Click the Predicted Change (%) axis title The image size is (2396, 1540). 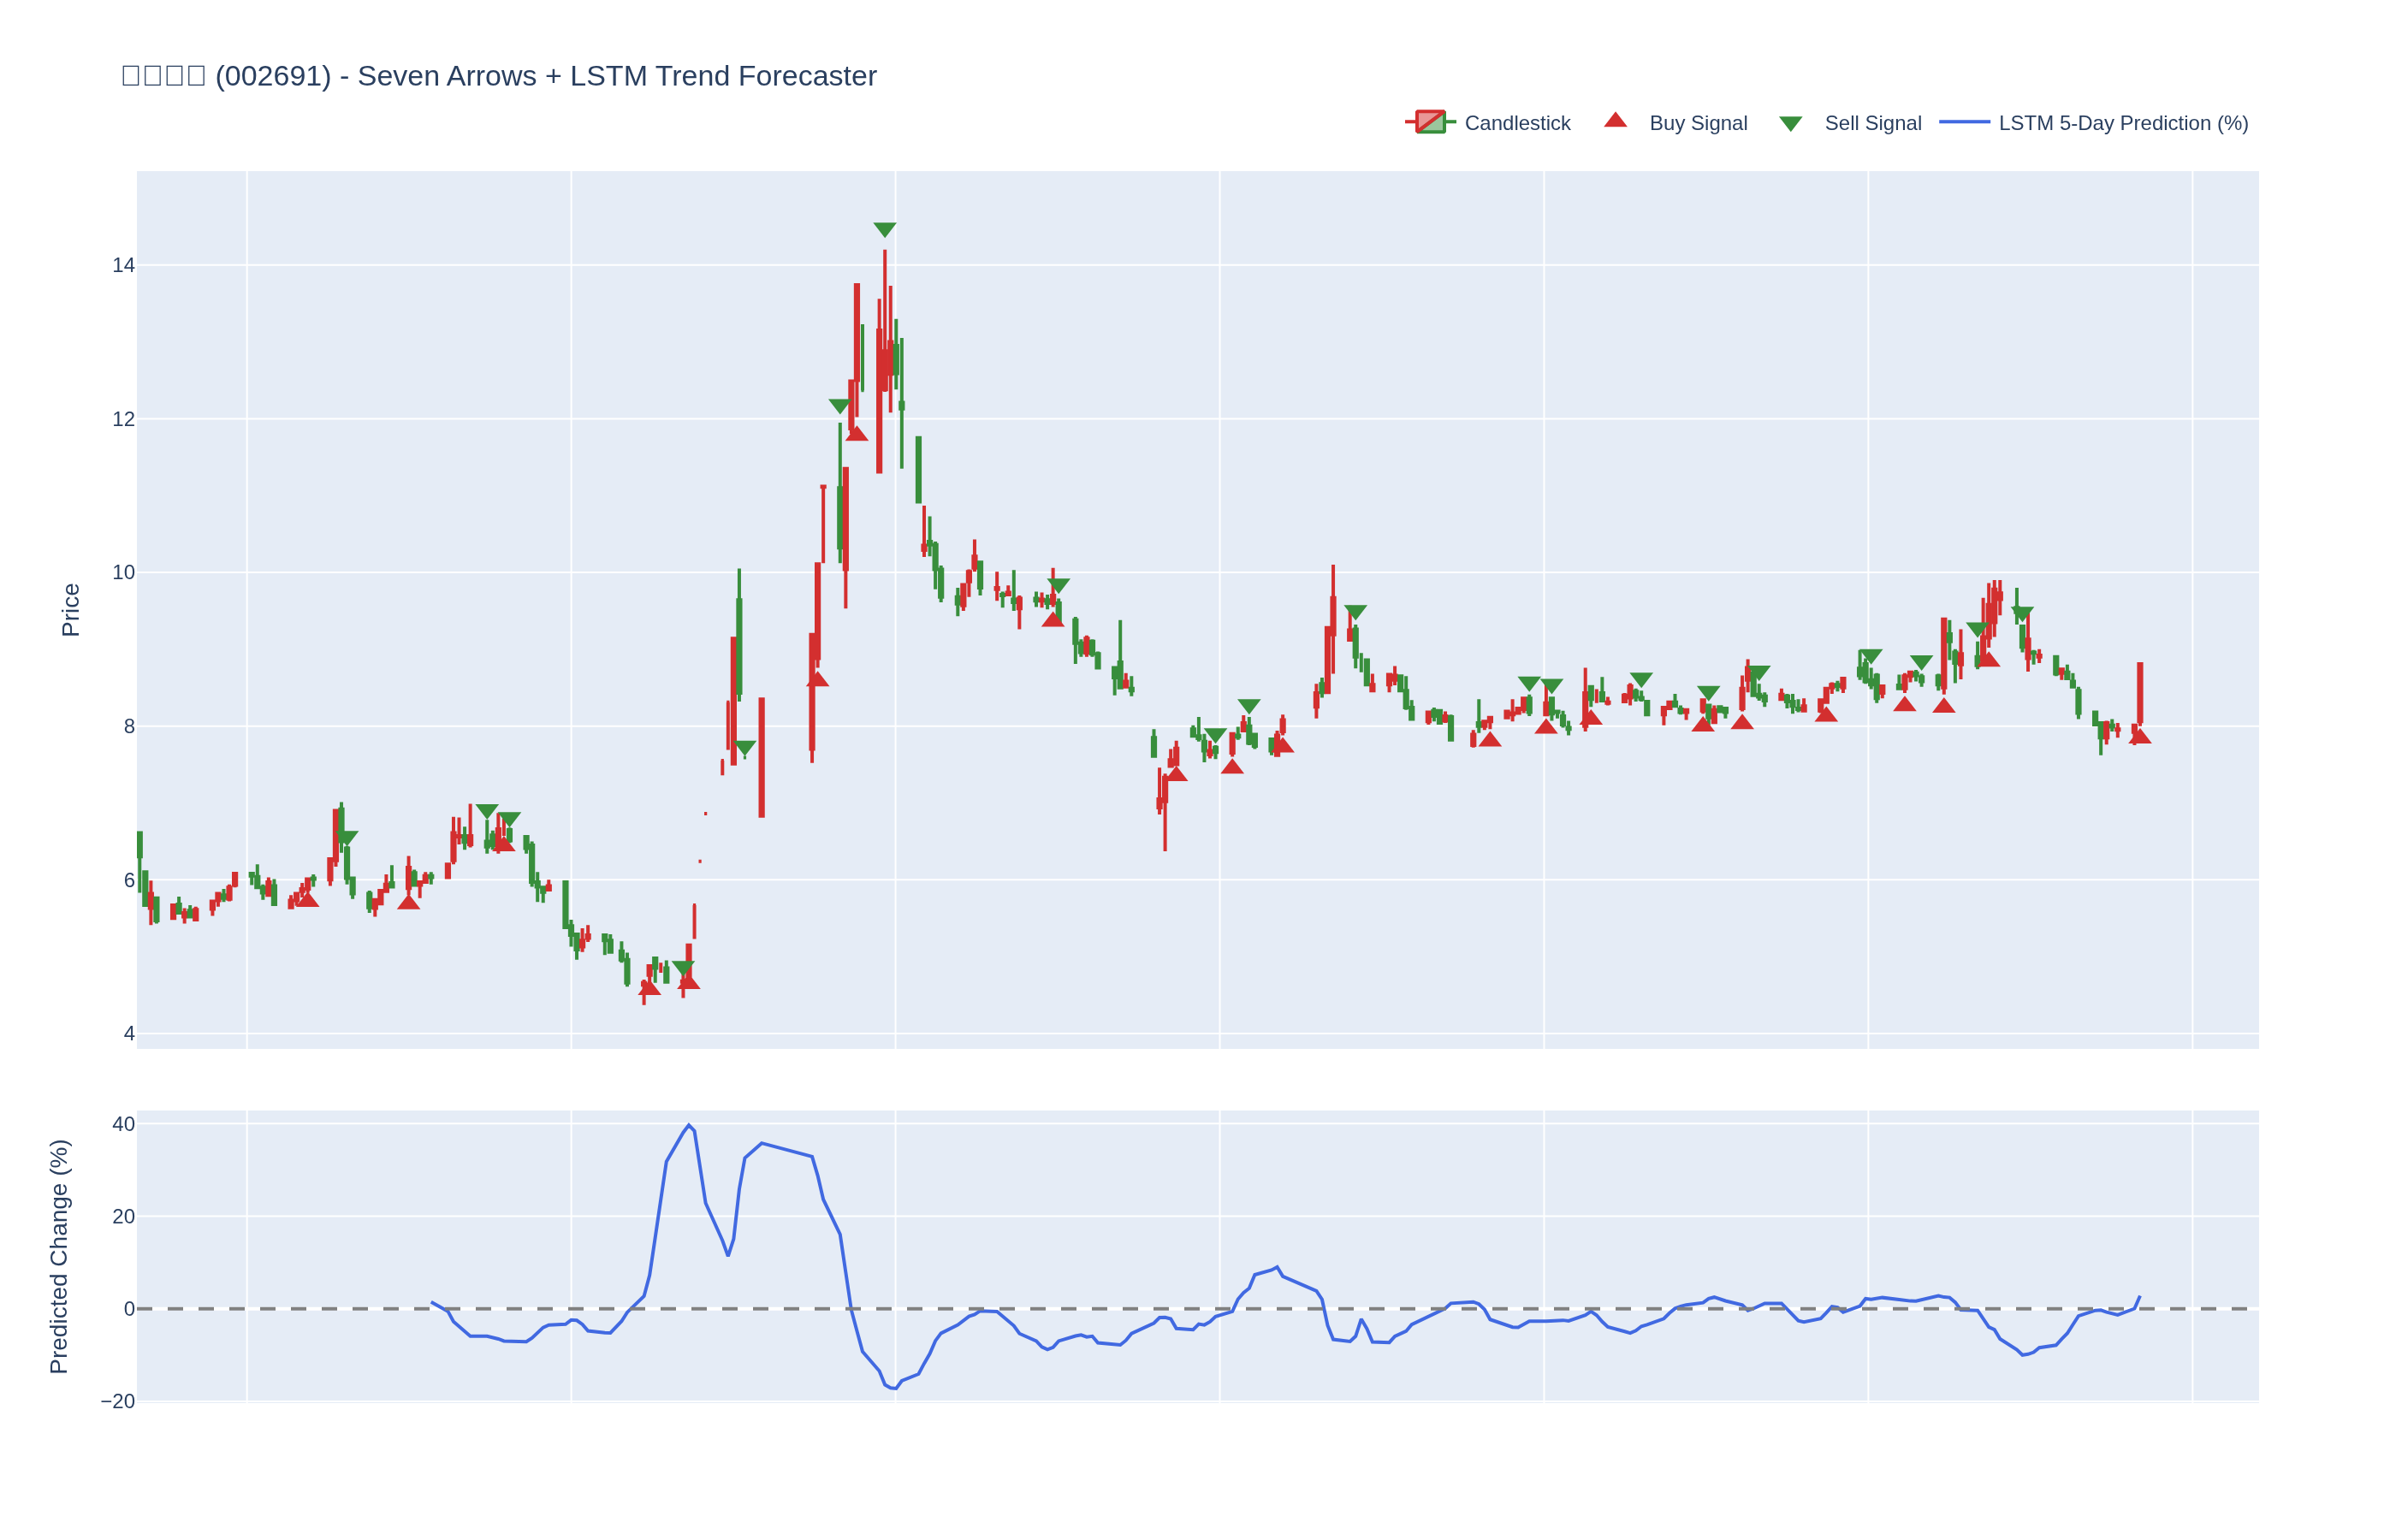click(59, 1256)
